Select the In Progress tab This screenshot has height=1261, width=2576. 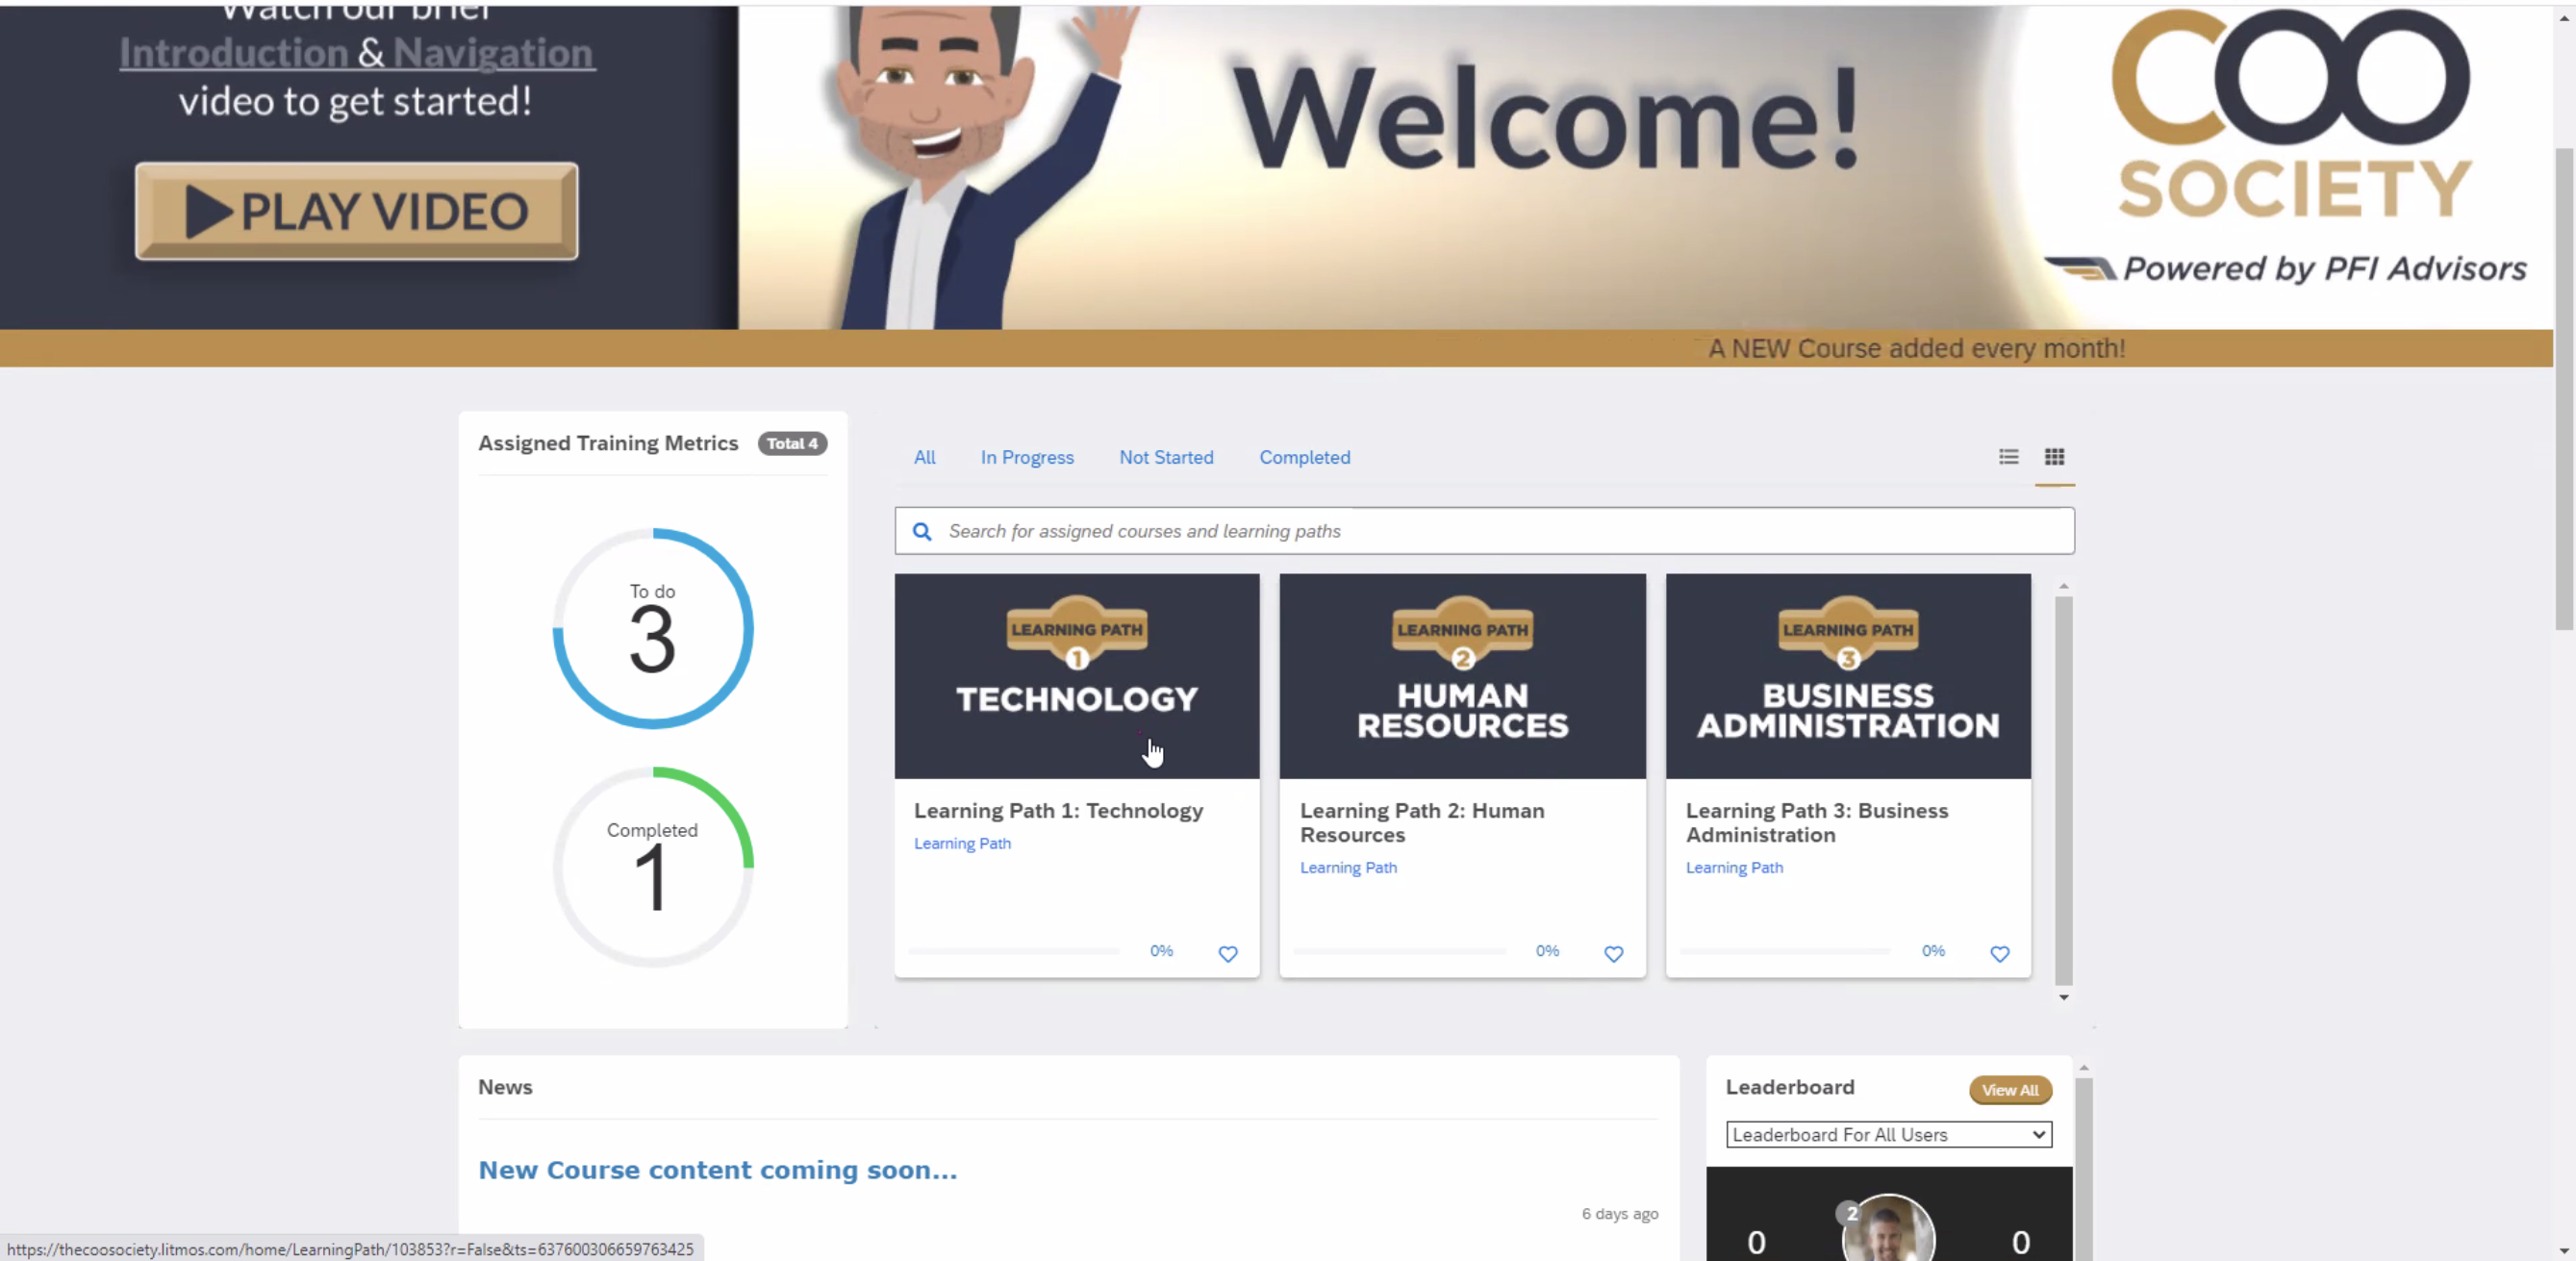point(1027,457)
